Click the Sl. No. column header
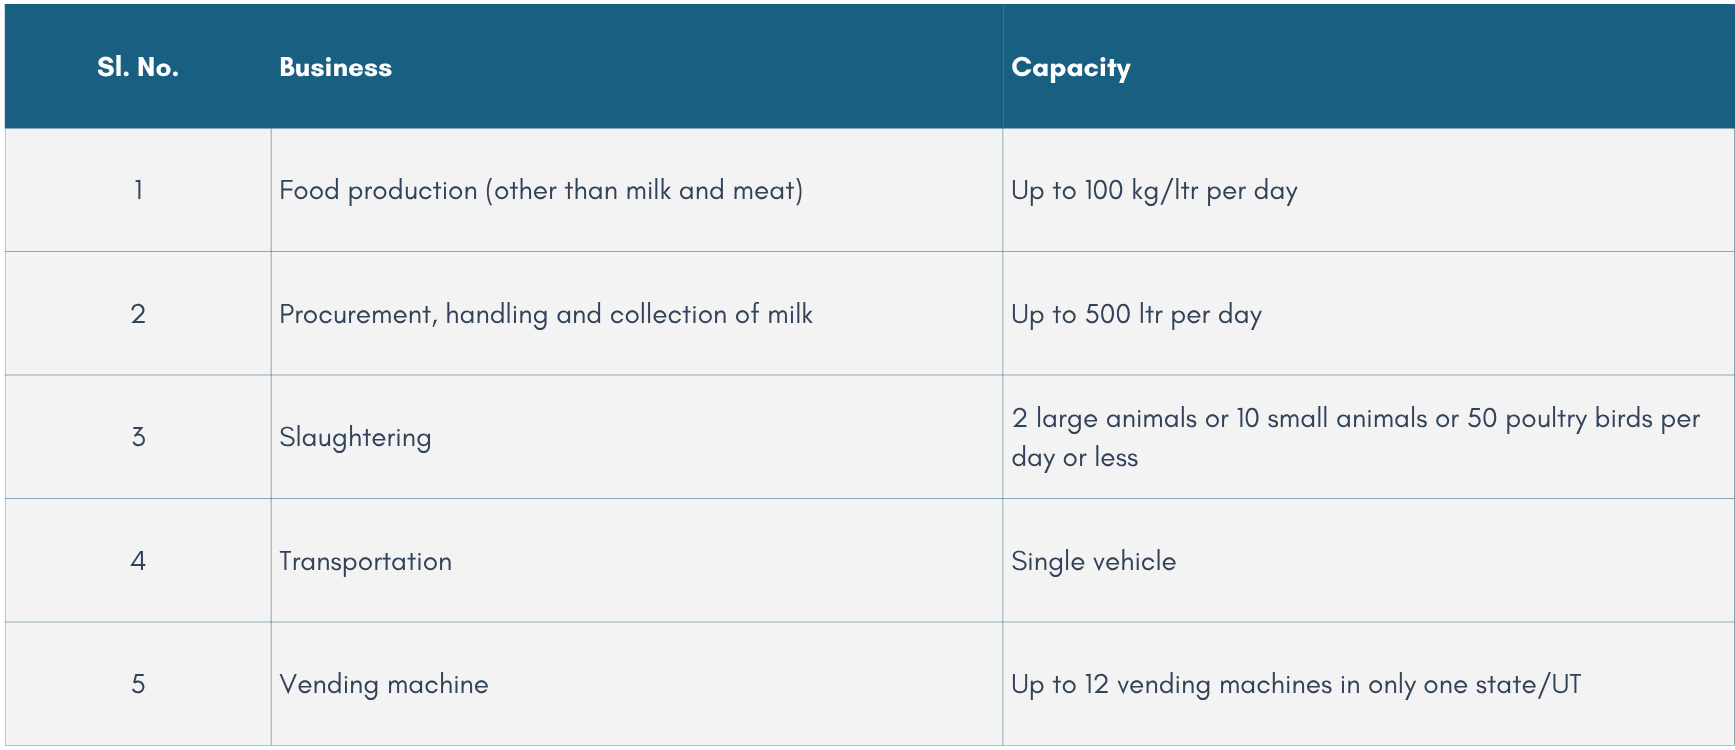Screen dimensions: 1735x750 tap(138, 68)
